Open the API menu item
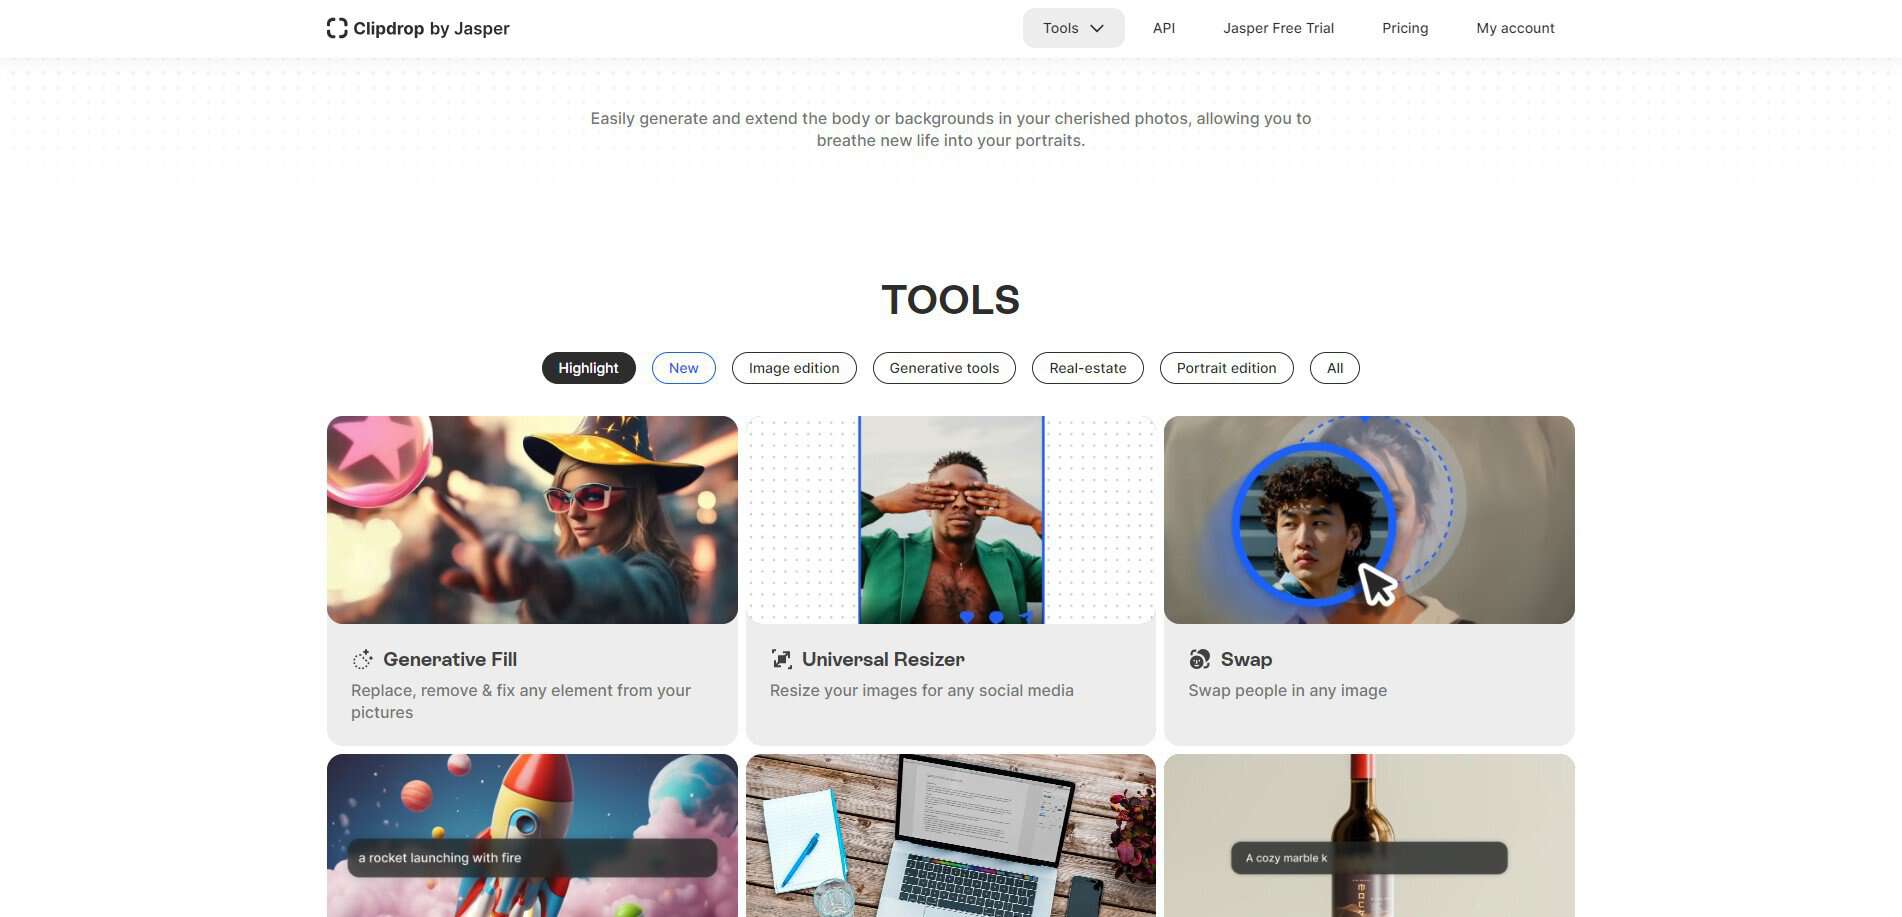1902x917 pixels. [x=1164, y=28]
